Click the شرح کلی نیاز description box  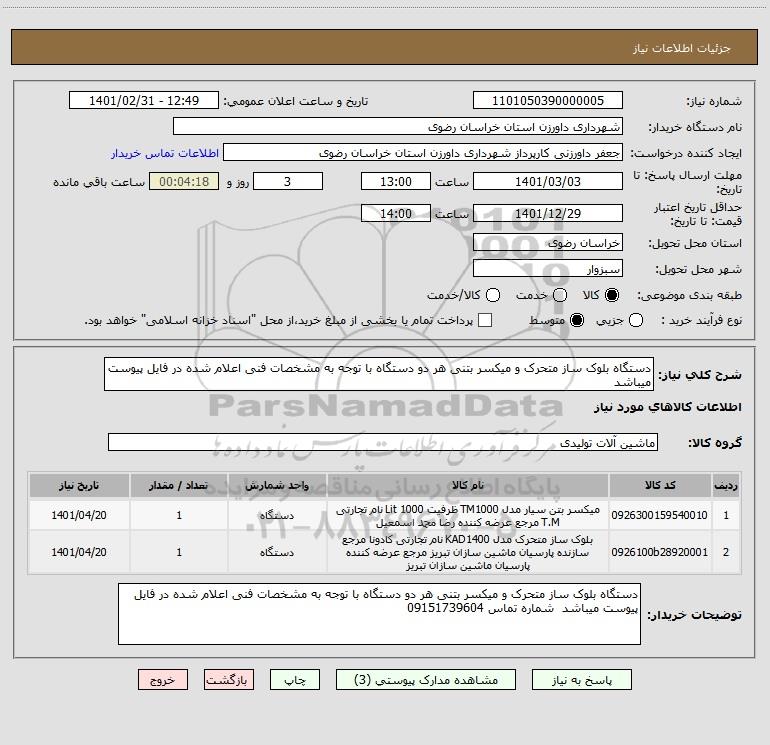click(x=379, y=374)
